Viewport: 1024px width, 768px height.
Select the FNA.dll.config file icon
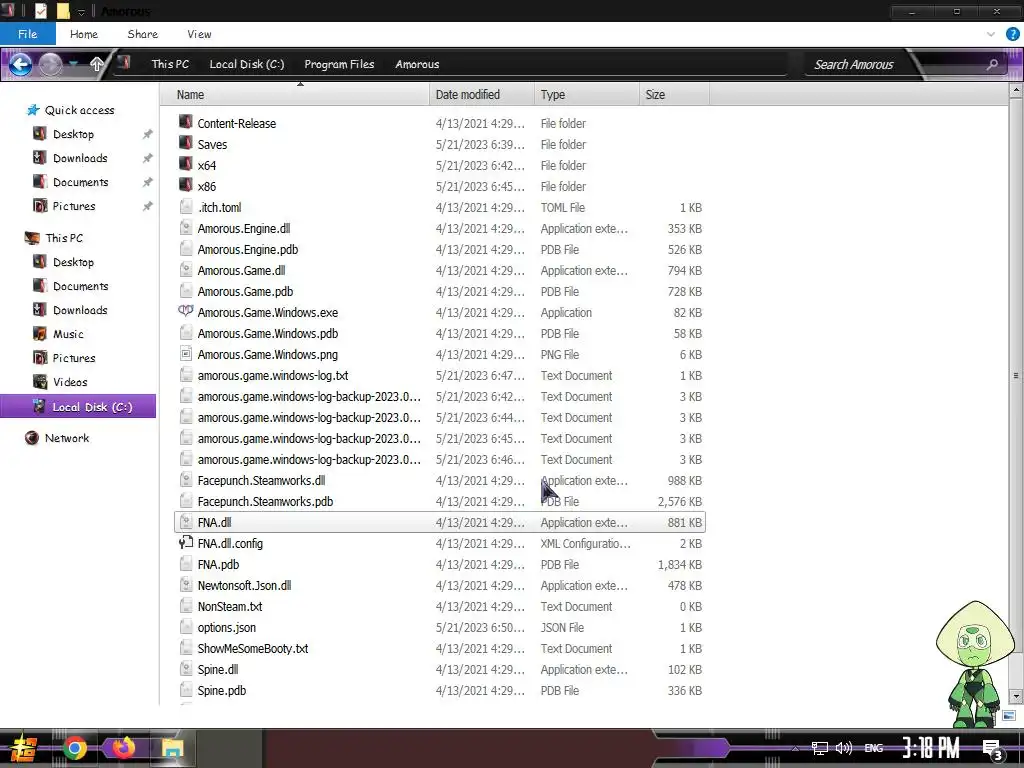pyautogui.click(x=185, y=543)
